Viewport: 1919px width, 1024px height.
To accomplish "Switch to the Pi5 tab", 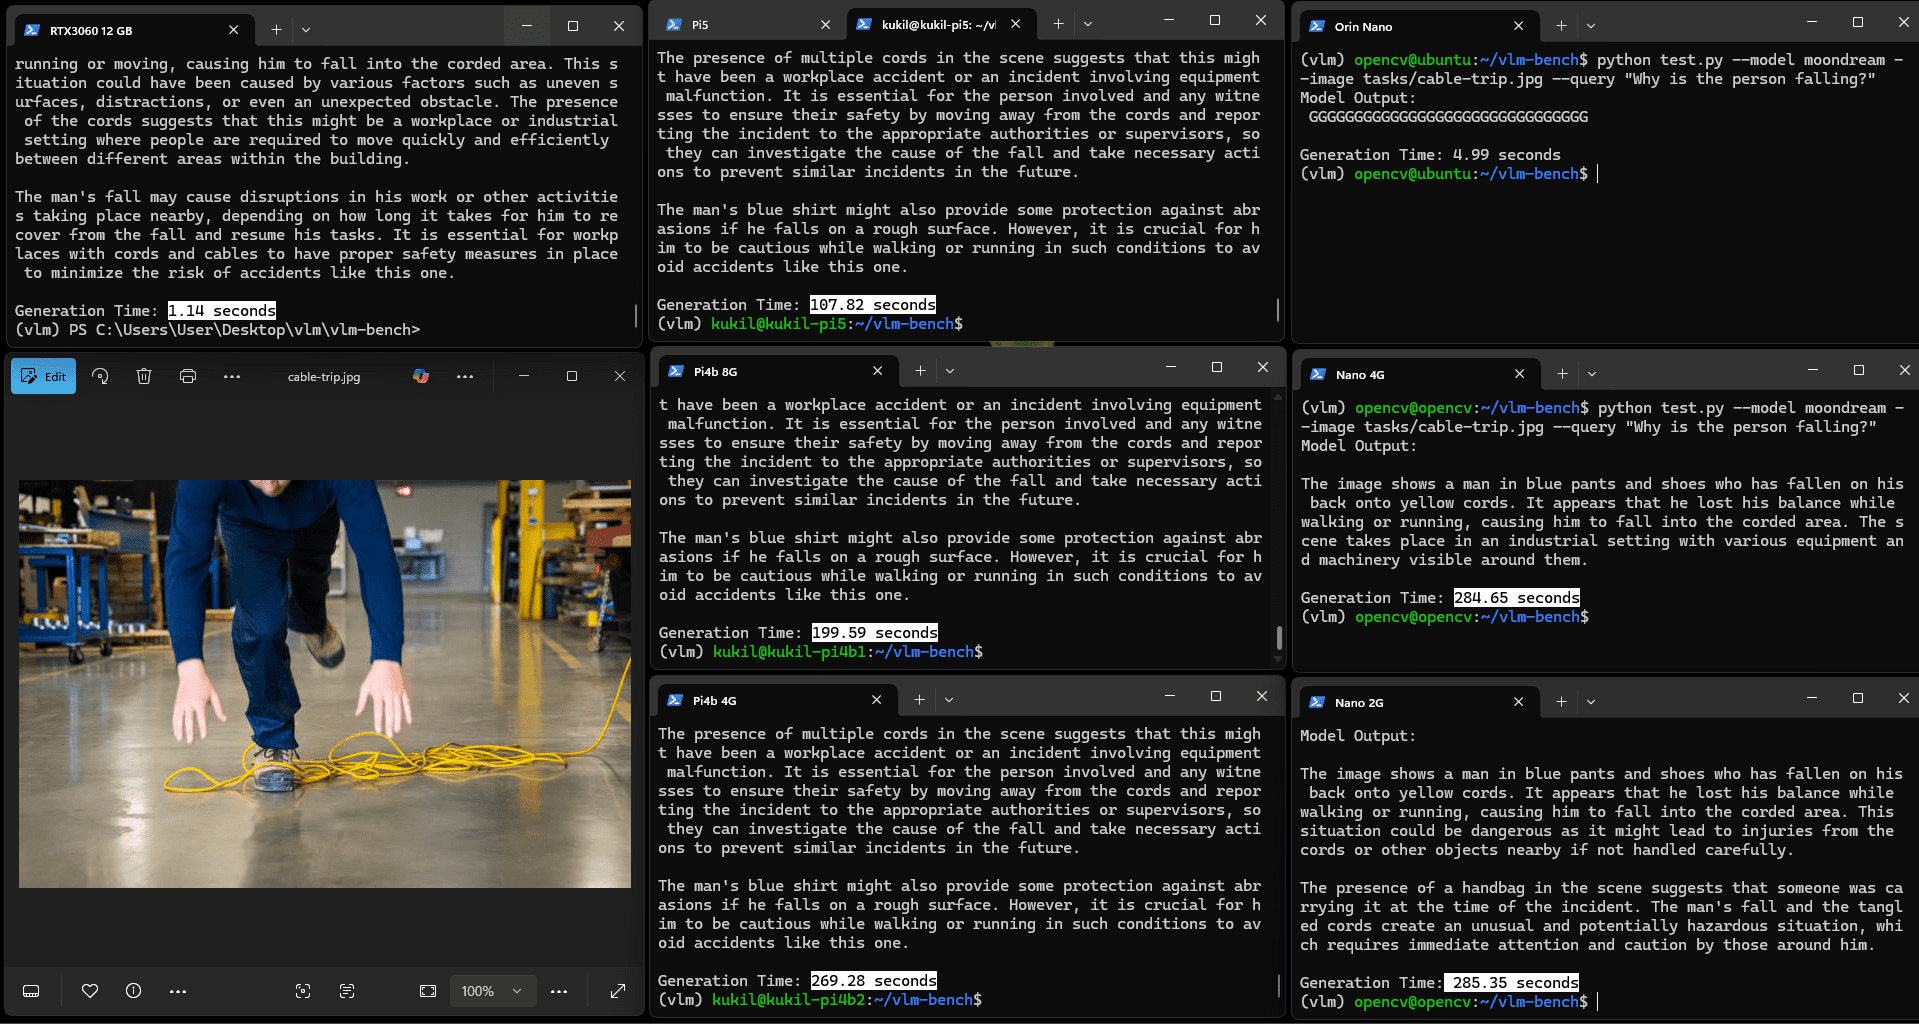I will pos(748,24).
